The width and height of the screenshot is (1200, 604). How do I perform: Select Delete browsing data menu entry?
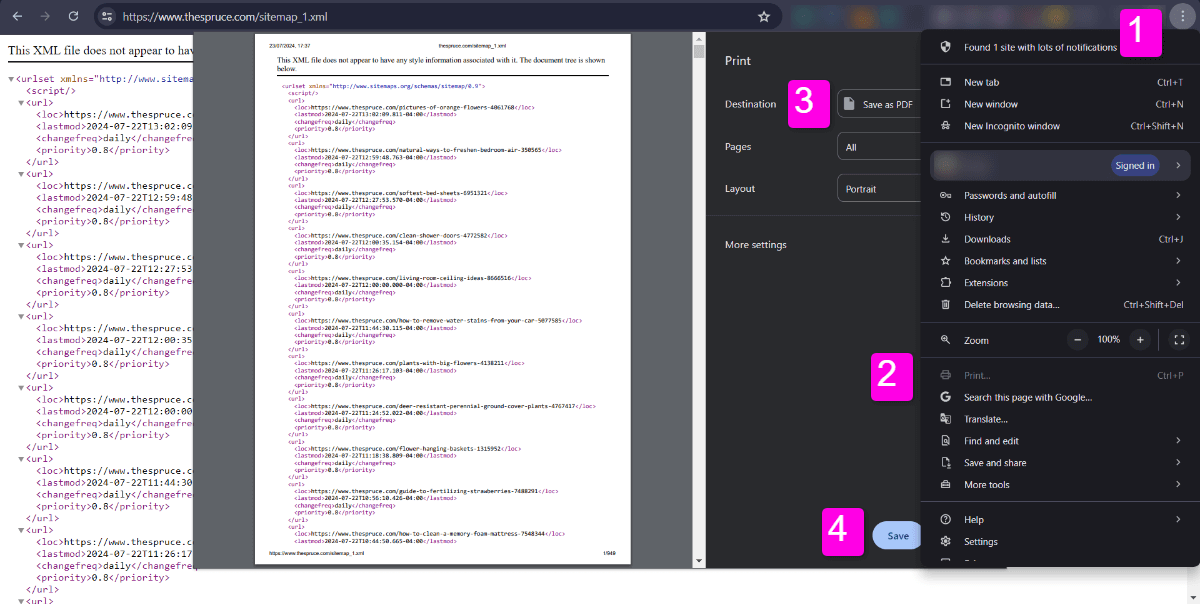pyautogui.click(x=1060, y=305)
